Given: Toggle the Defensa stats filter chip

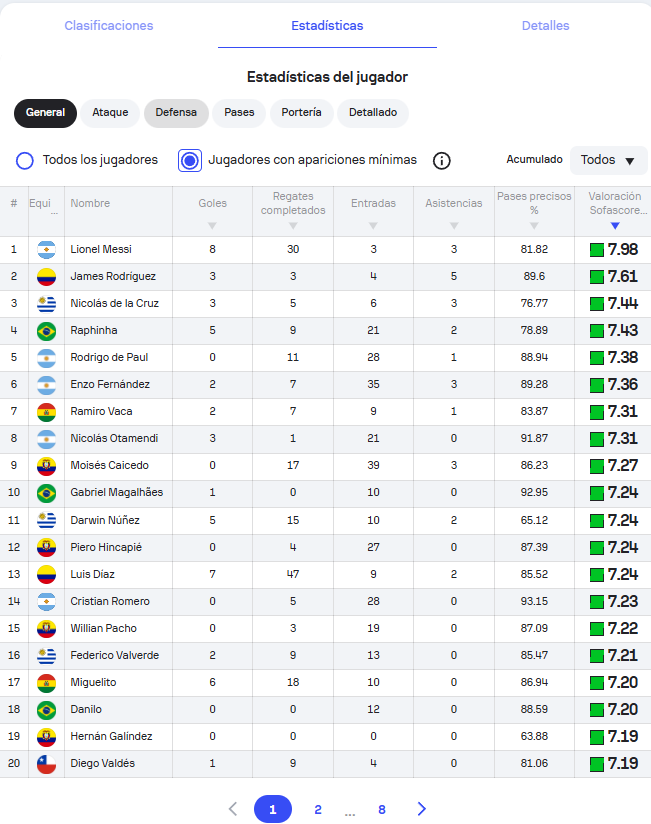Looking at the screenshot, I should coord(176,113).
